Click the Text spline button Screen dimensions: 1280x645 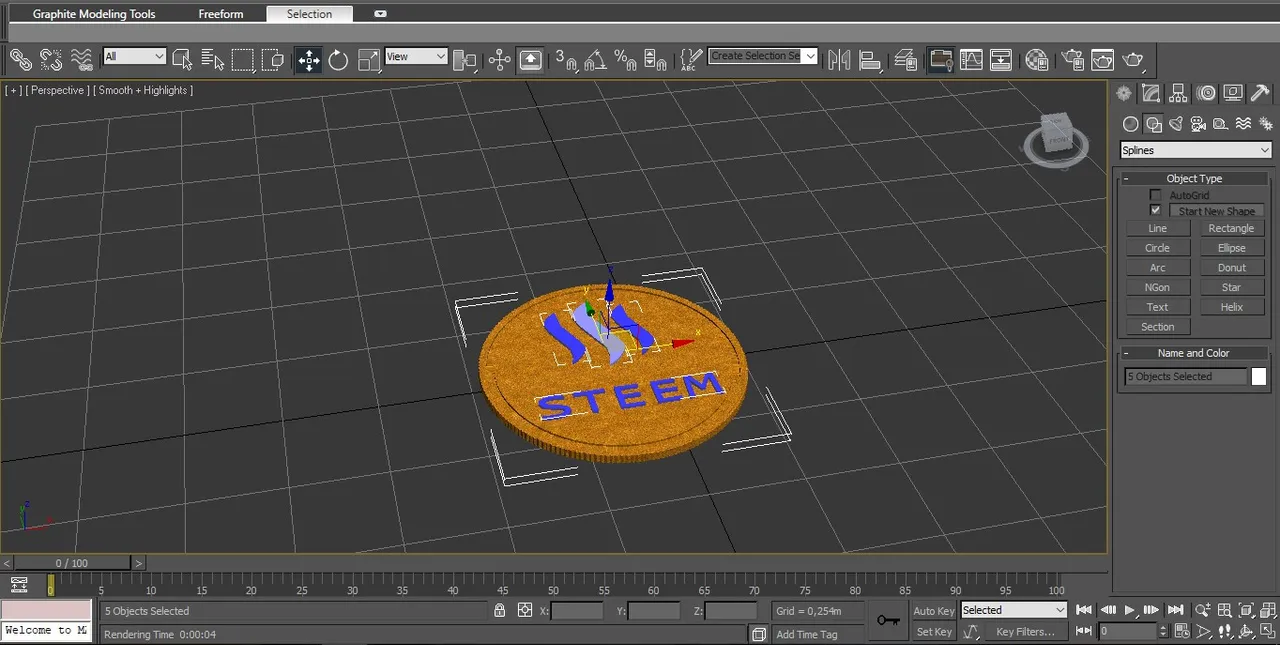tap(1157, 307)
